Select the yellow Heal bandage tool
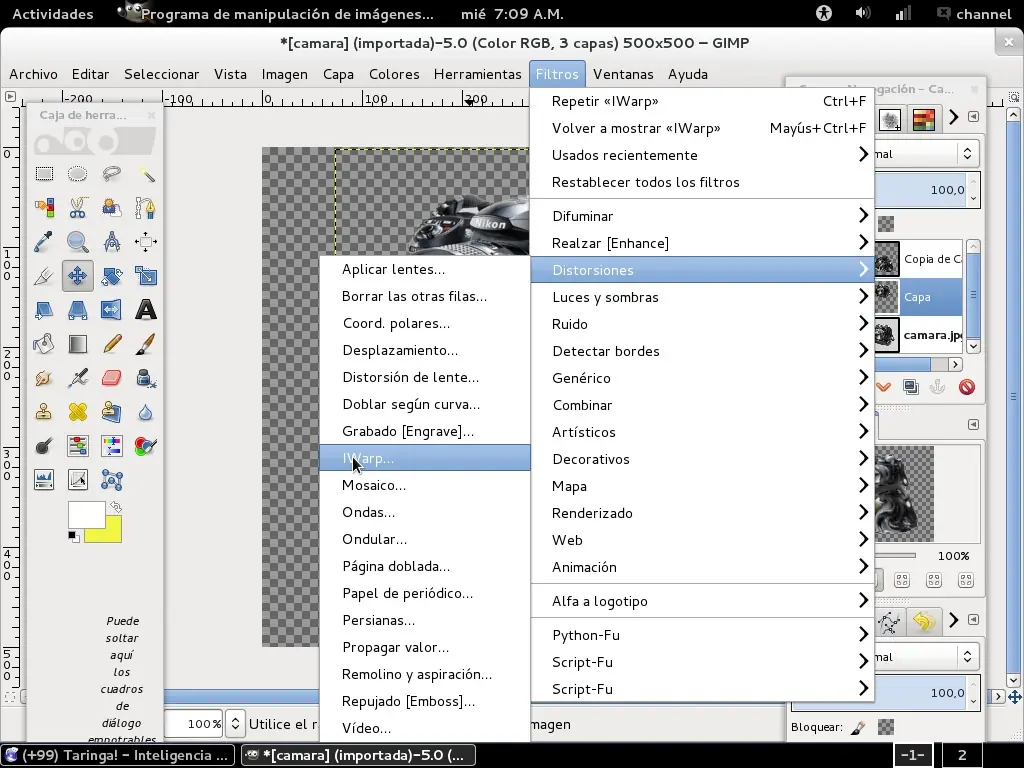Image resolution: width=1024 pixels, height=768 pixels. 78,411
